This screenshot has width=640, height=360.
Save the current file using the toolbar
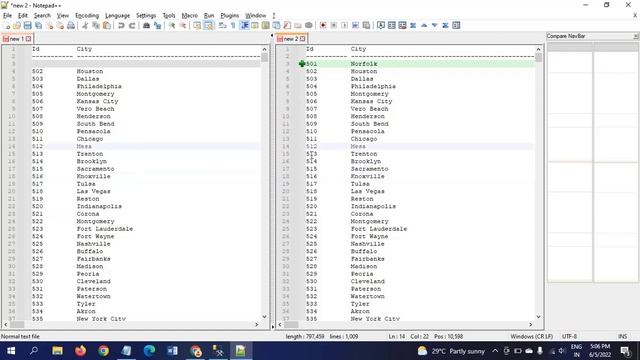tap(27, 25)
